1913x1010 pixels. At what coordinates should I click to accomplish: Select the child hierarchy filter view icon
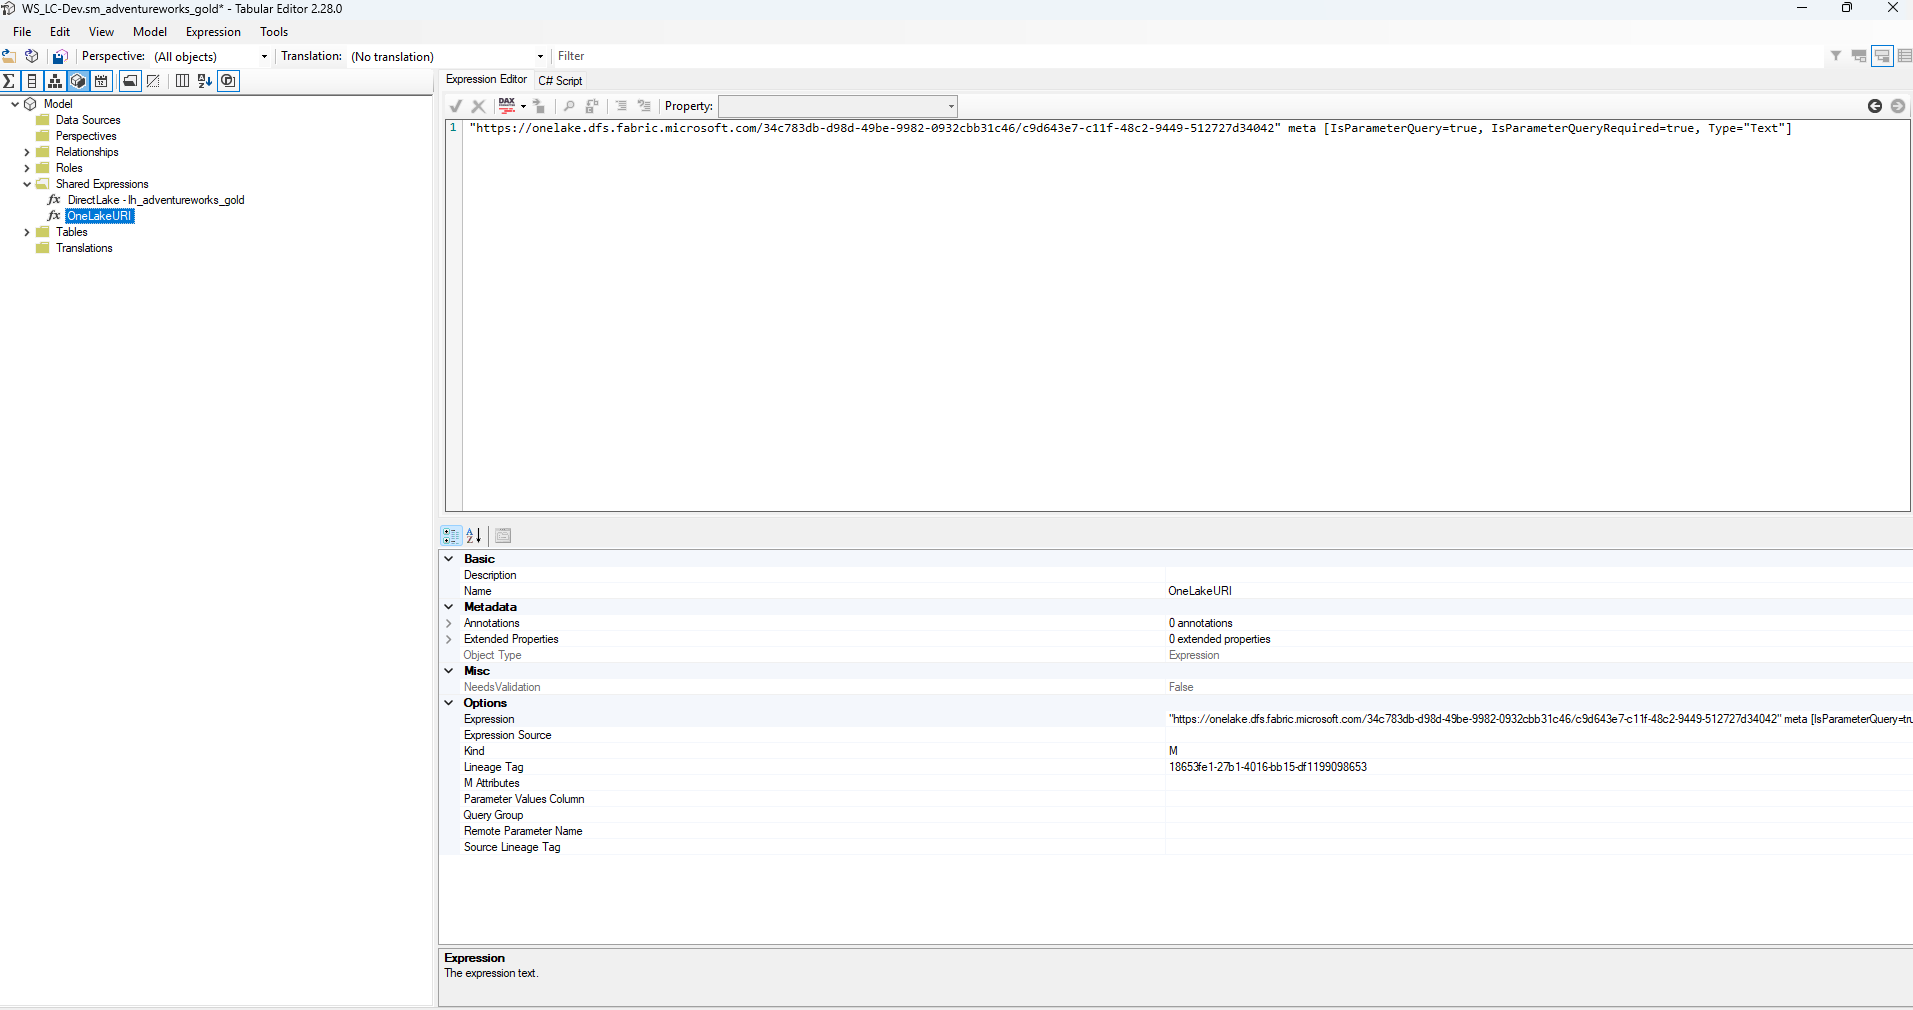[x=1882, y=56]
